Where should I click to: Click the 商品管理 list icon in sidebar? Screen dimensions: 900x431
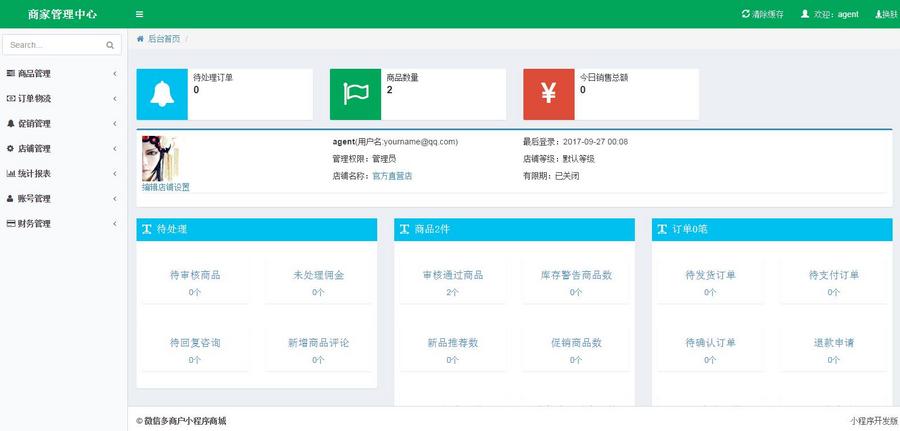coord(10,73)
